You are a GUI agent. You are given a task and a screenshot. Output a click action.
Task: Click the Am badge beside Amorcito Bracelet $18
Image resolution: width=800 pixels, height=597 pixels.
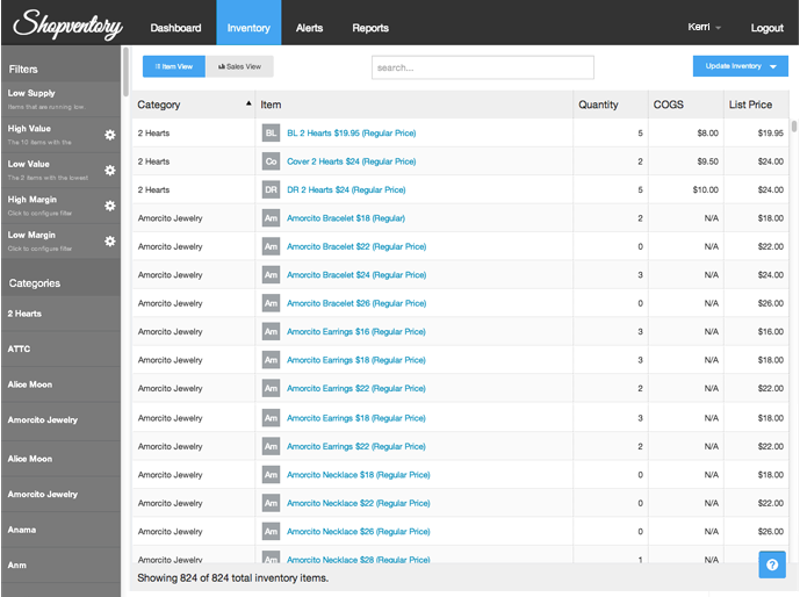(x=270, y=217)
